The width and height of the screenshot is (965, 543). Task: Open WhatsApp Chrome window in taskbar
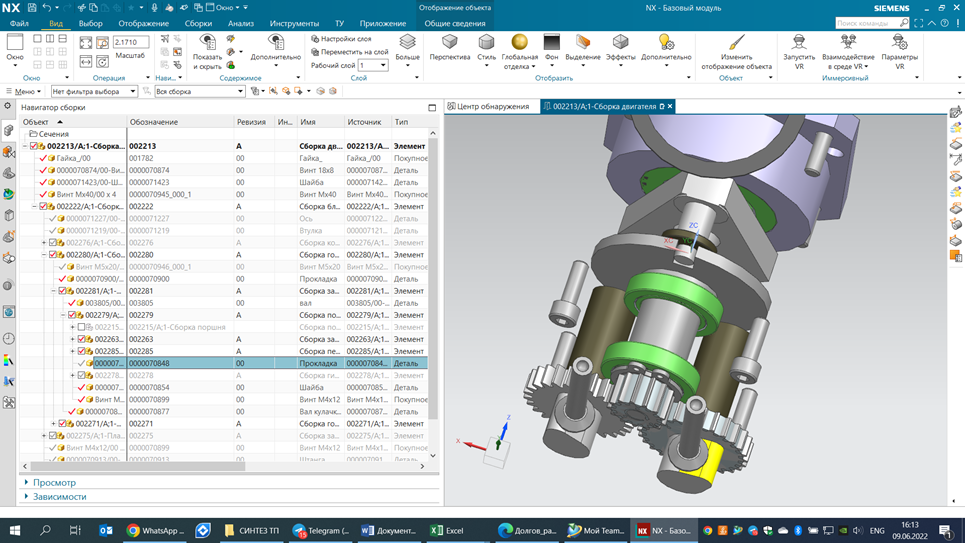click(155, 530)
